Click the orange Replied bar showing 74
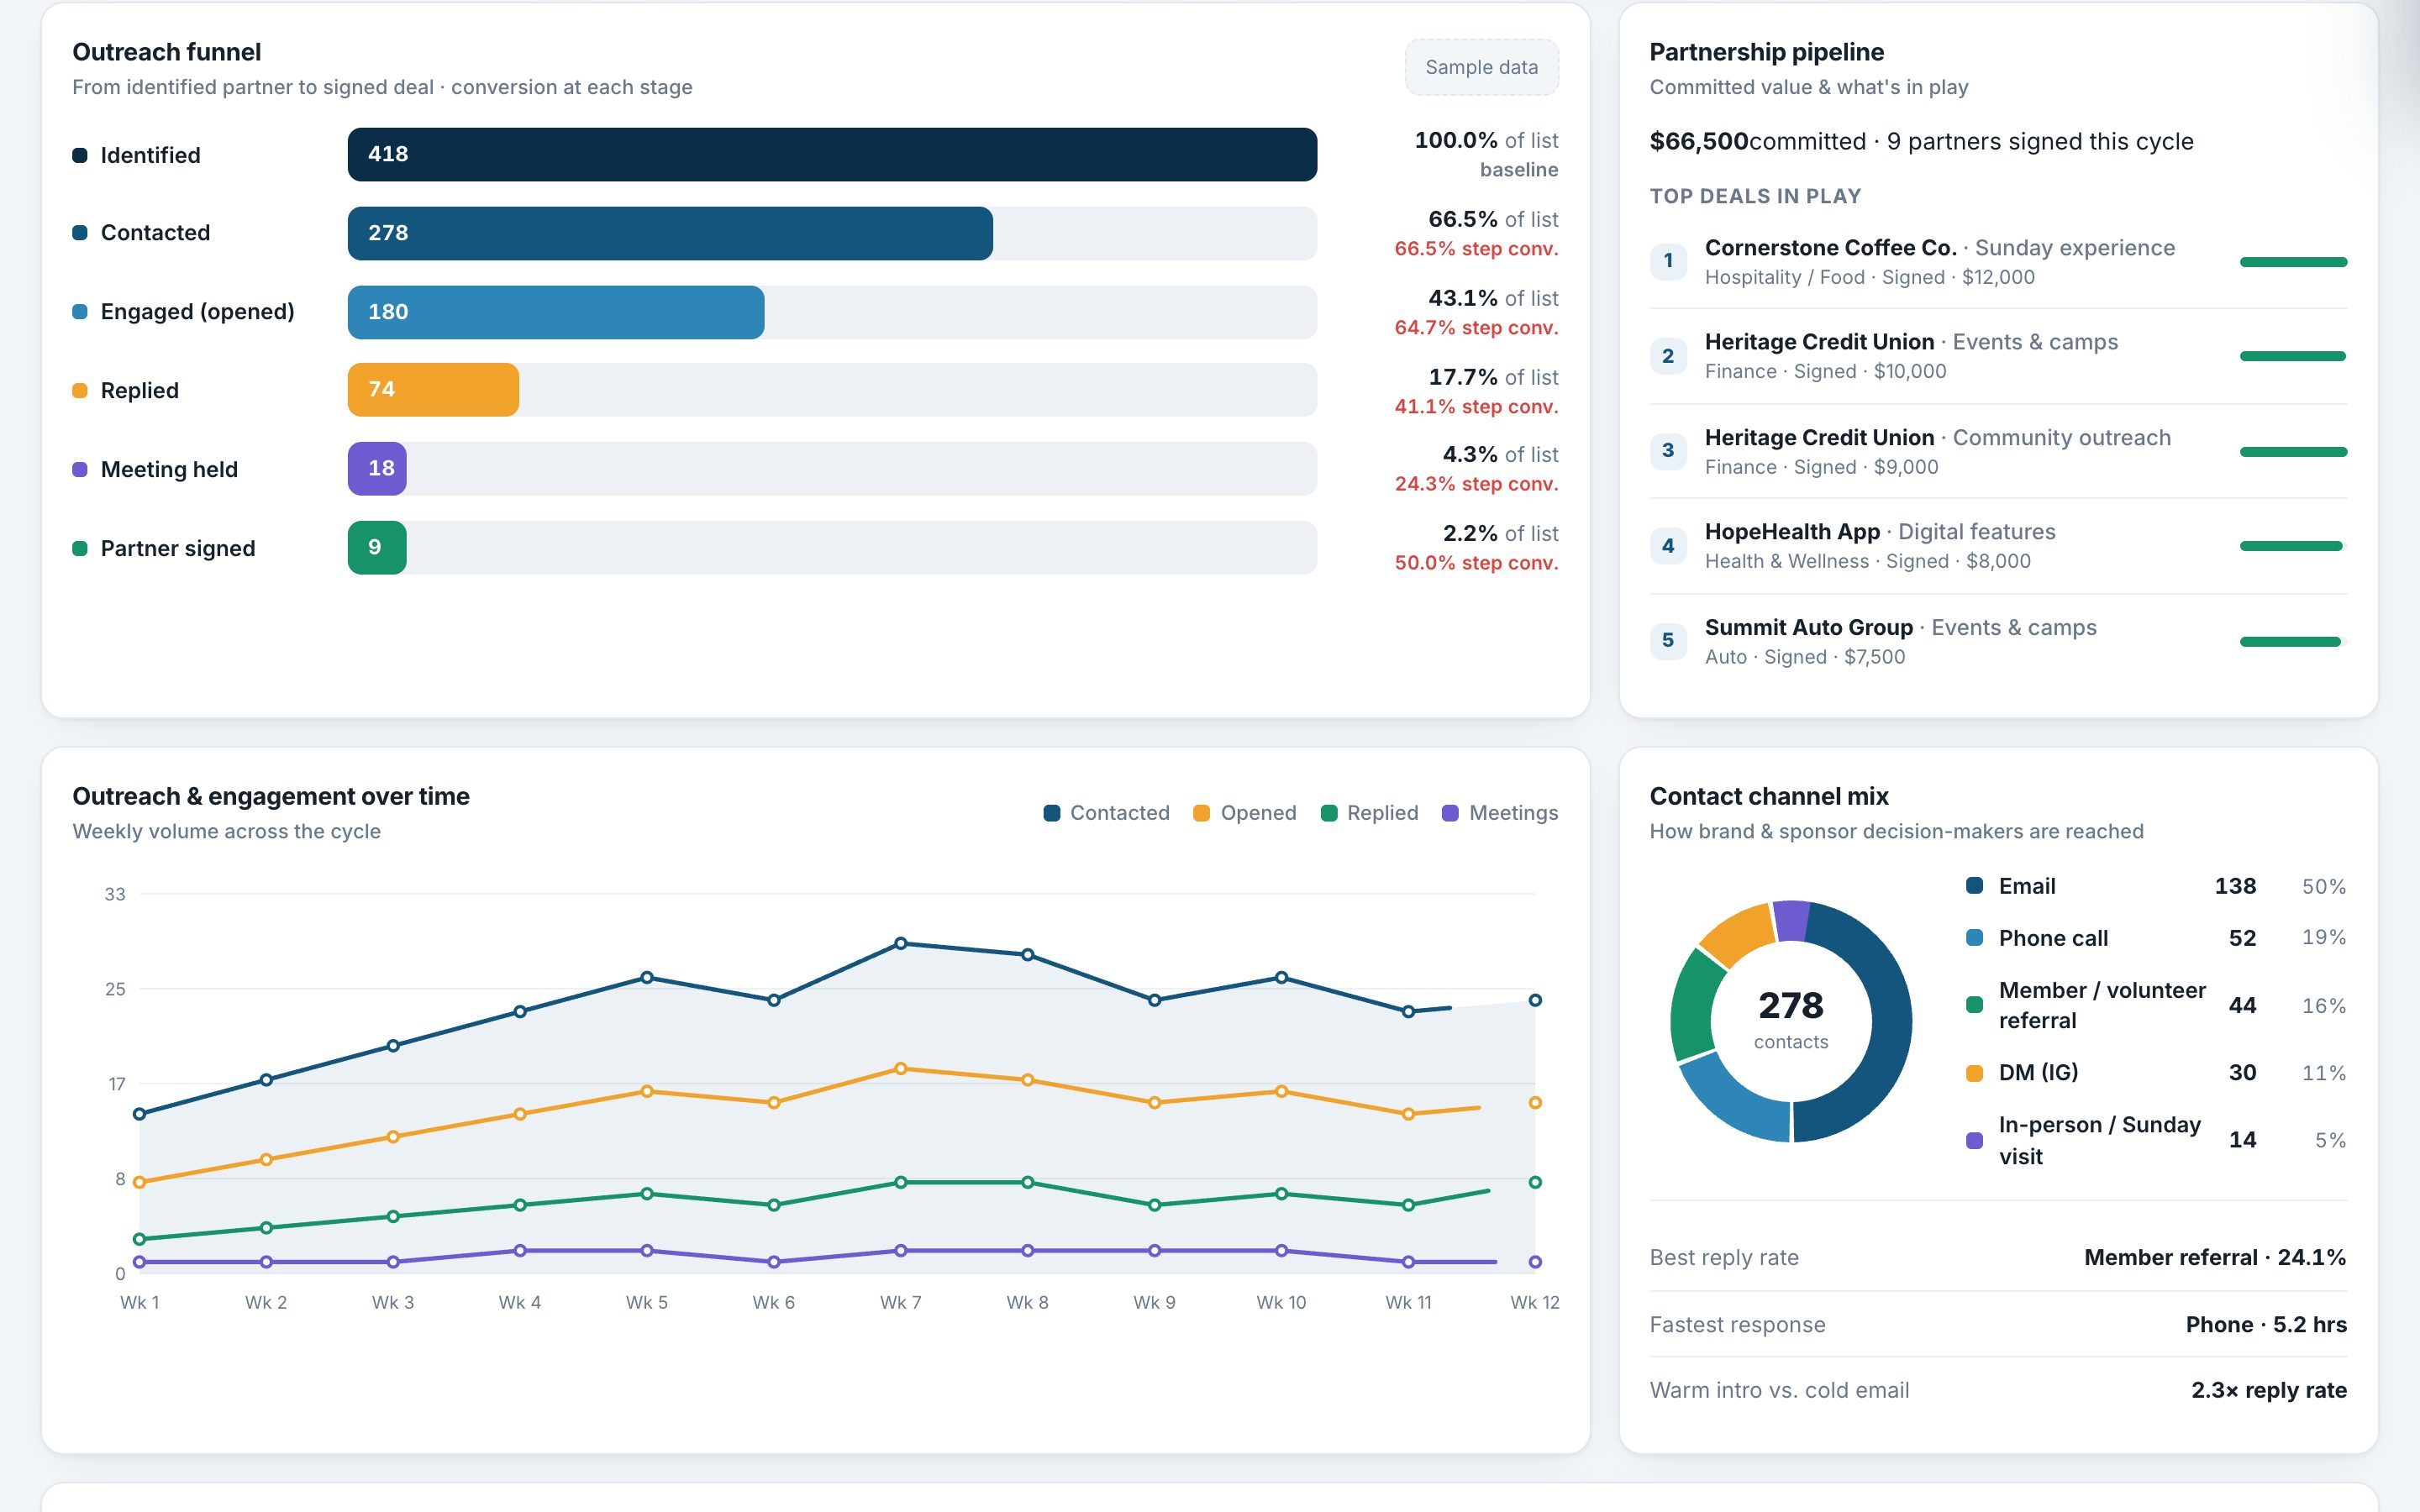This screenshot has width=2420, height=1512. tap(433, 390)
